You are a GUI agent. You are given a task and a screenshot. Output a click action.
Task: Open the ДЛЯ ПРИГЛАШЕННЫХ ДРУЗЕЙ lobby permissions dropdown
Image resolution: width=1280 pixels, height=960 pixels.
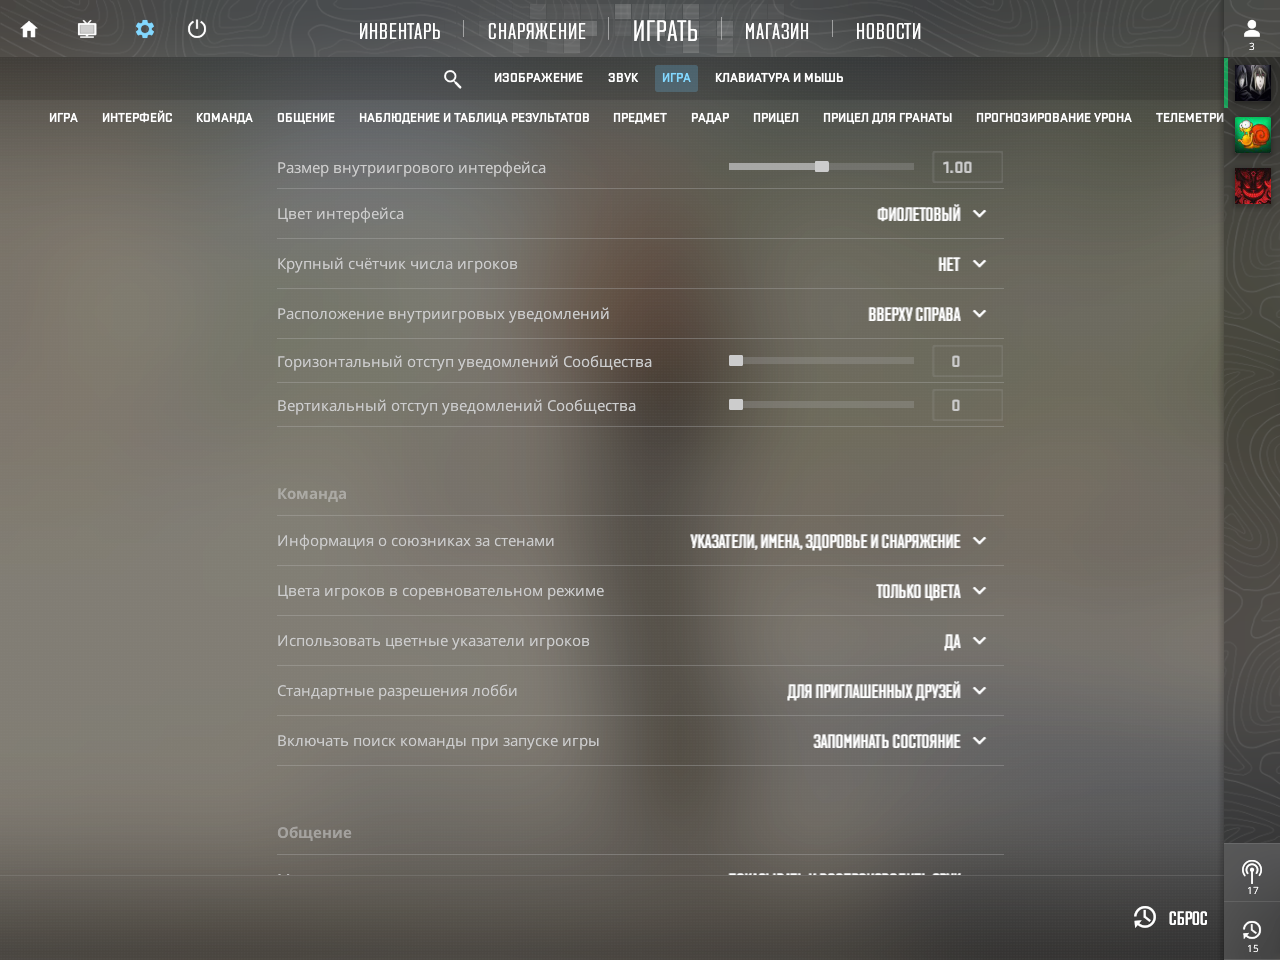click(x=887, y=691)
